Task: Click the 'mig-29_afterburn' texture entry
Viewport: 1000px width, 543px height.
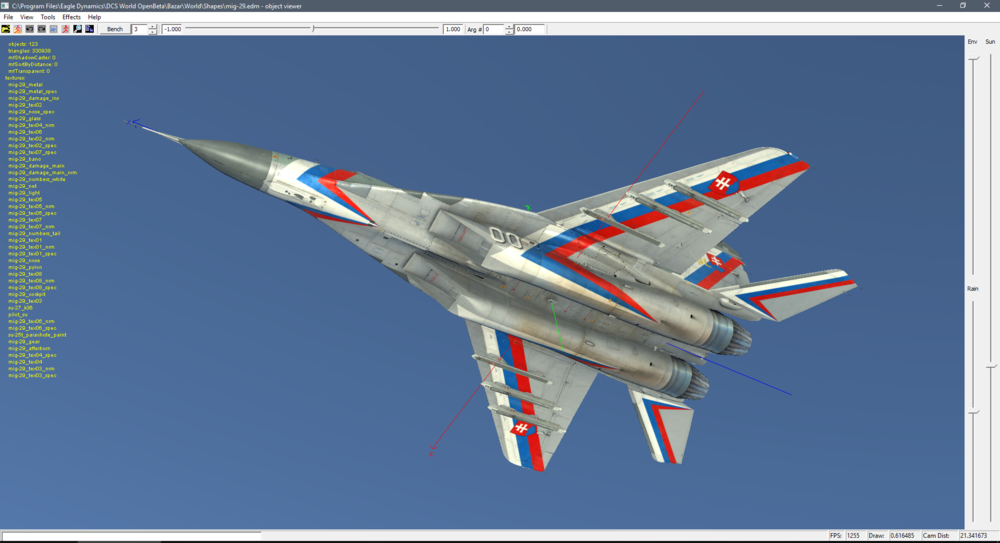Action: coord(29,348)
